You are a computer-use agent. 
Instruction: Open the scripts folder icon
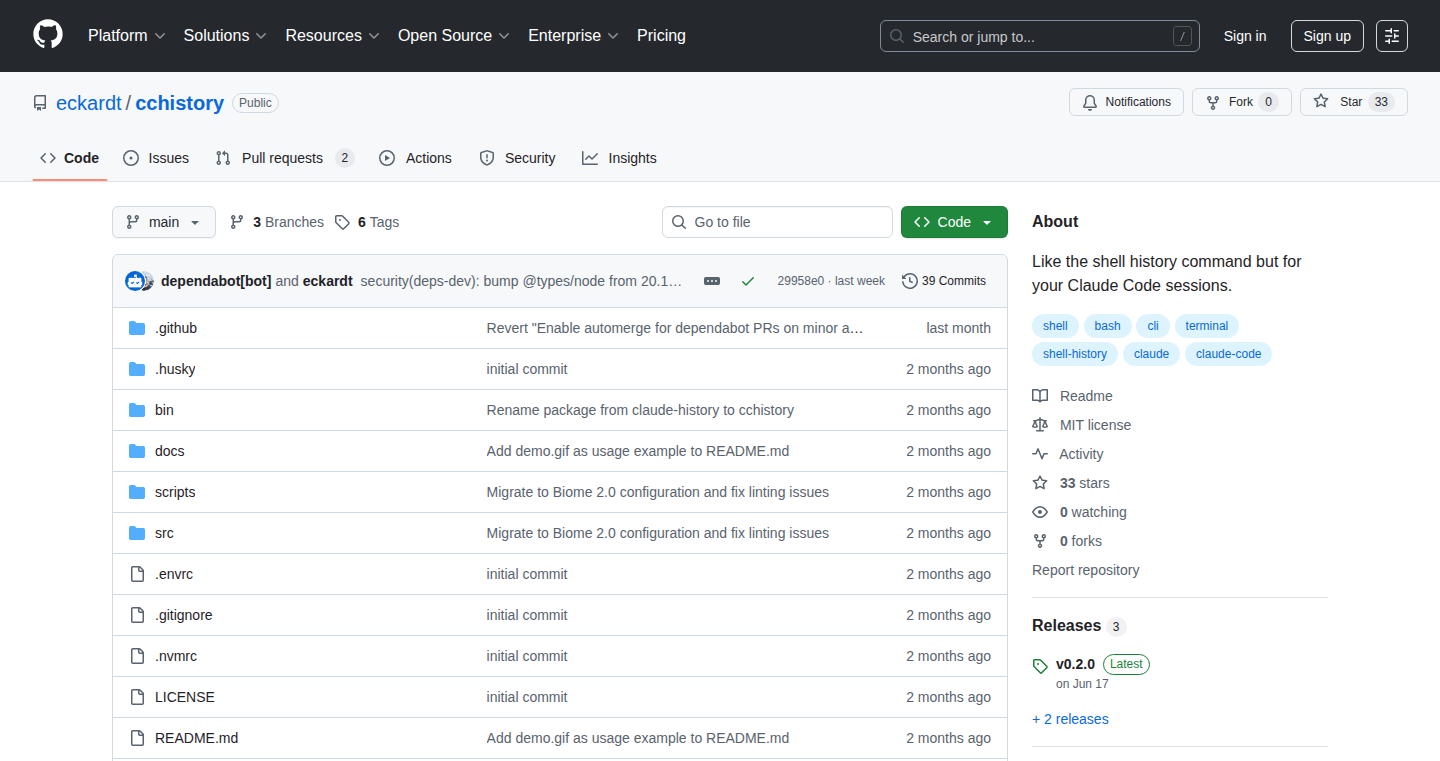[x=137, y=492]
